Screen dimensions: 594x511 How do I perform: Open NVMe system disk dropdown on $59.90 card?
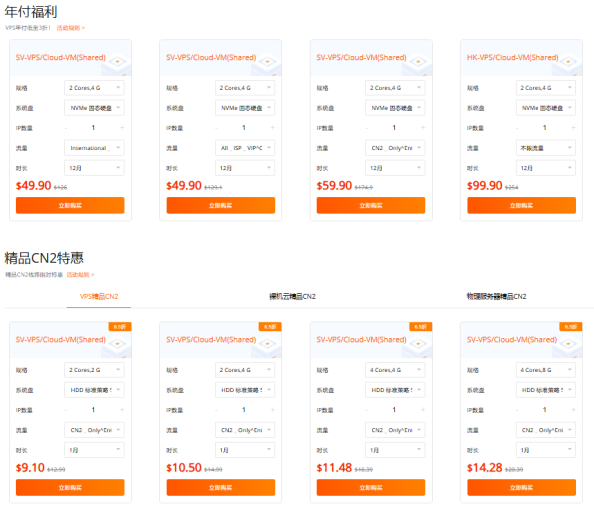[395, 108]
